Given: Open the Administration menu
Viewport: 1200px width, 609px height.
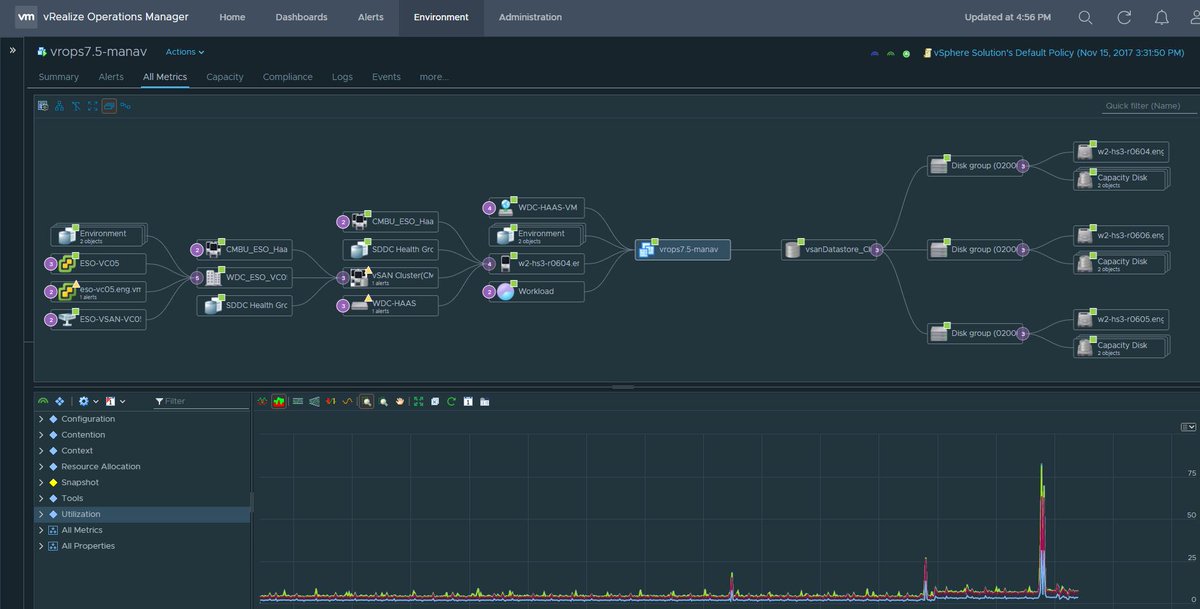Looking at the screenshot, I should click(530, 17).
